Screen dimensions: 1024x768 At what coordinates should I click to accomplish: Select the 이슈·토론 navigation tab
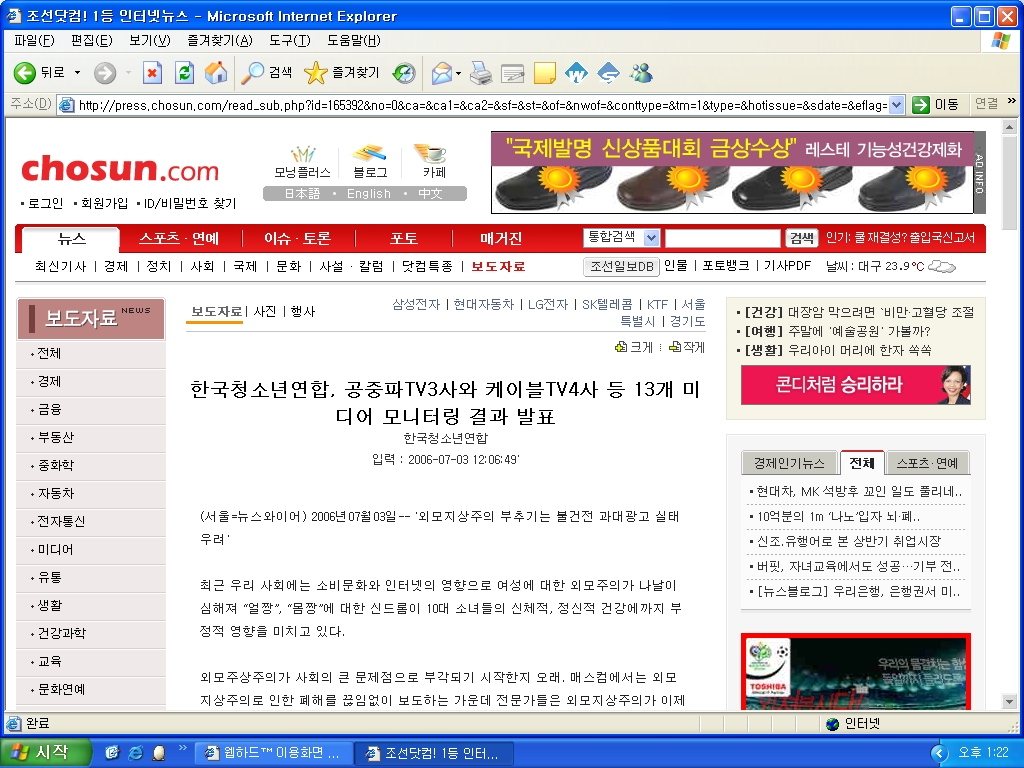pyautogui.click(x=297, y=239)
